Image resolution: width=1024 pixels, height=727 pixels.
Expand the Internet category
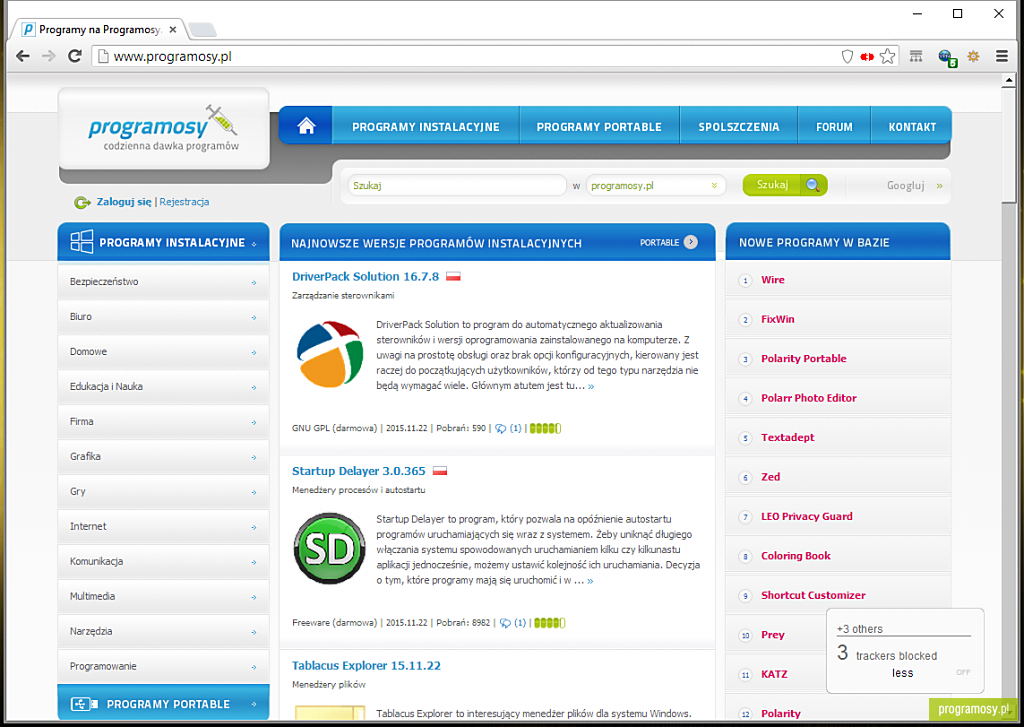pos(163,526)
